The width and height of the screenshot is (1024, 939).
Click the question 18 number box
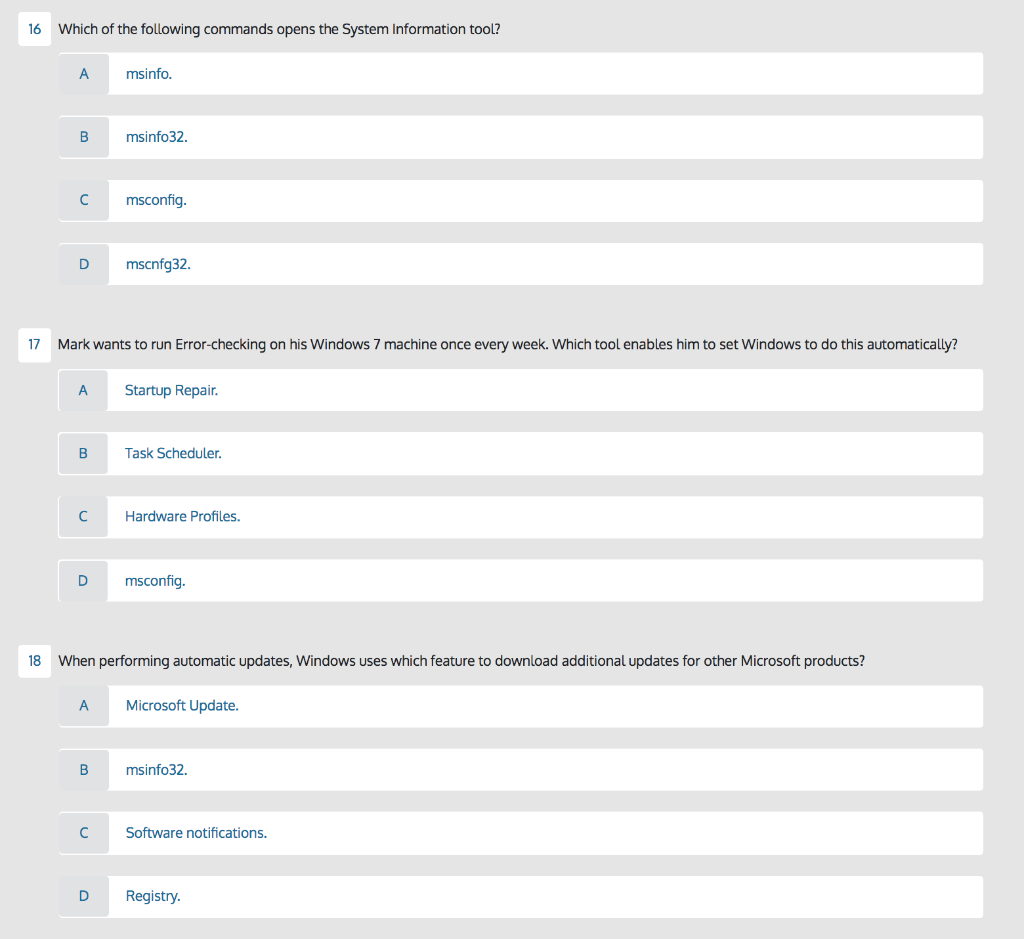coord(34,661)
